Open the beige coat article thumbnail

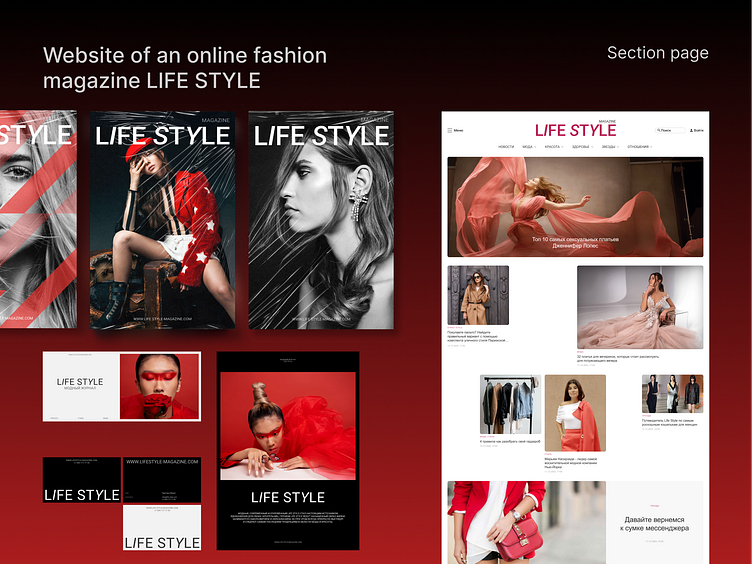478,295
